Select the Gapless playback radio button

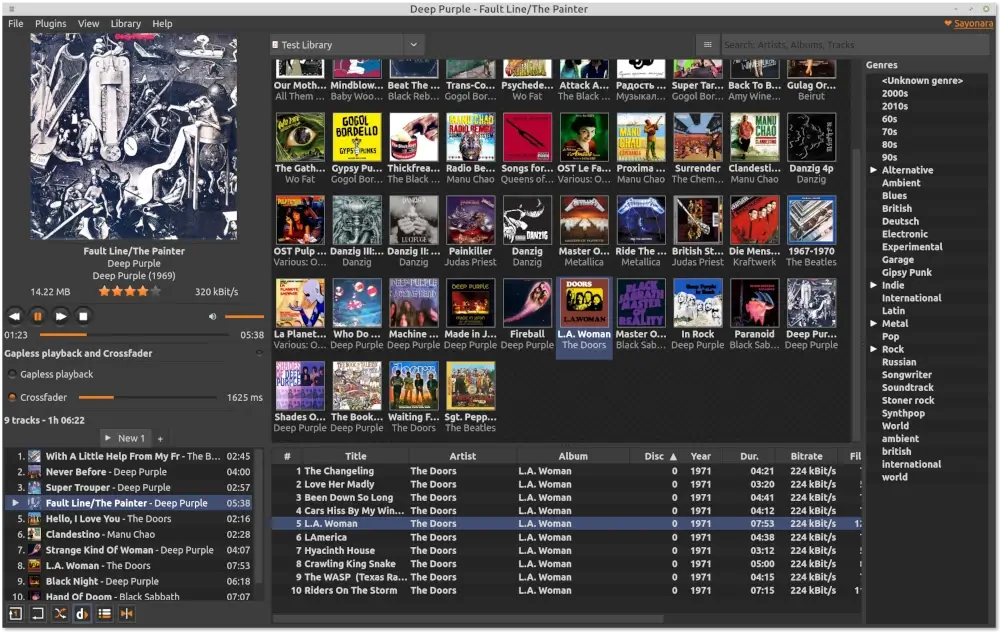[12, 374]
